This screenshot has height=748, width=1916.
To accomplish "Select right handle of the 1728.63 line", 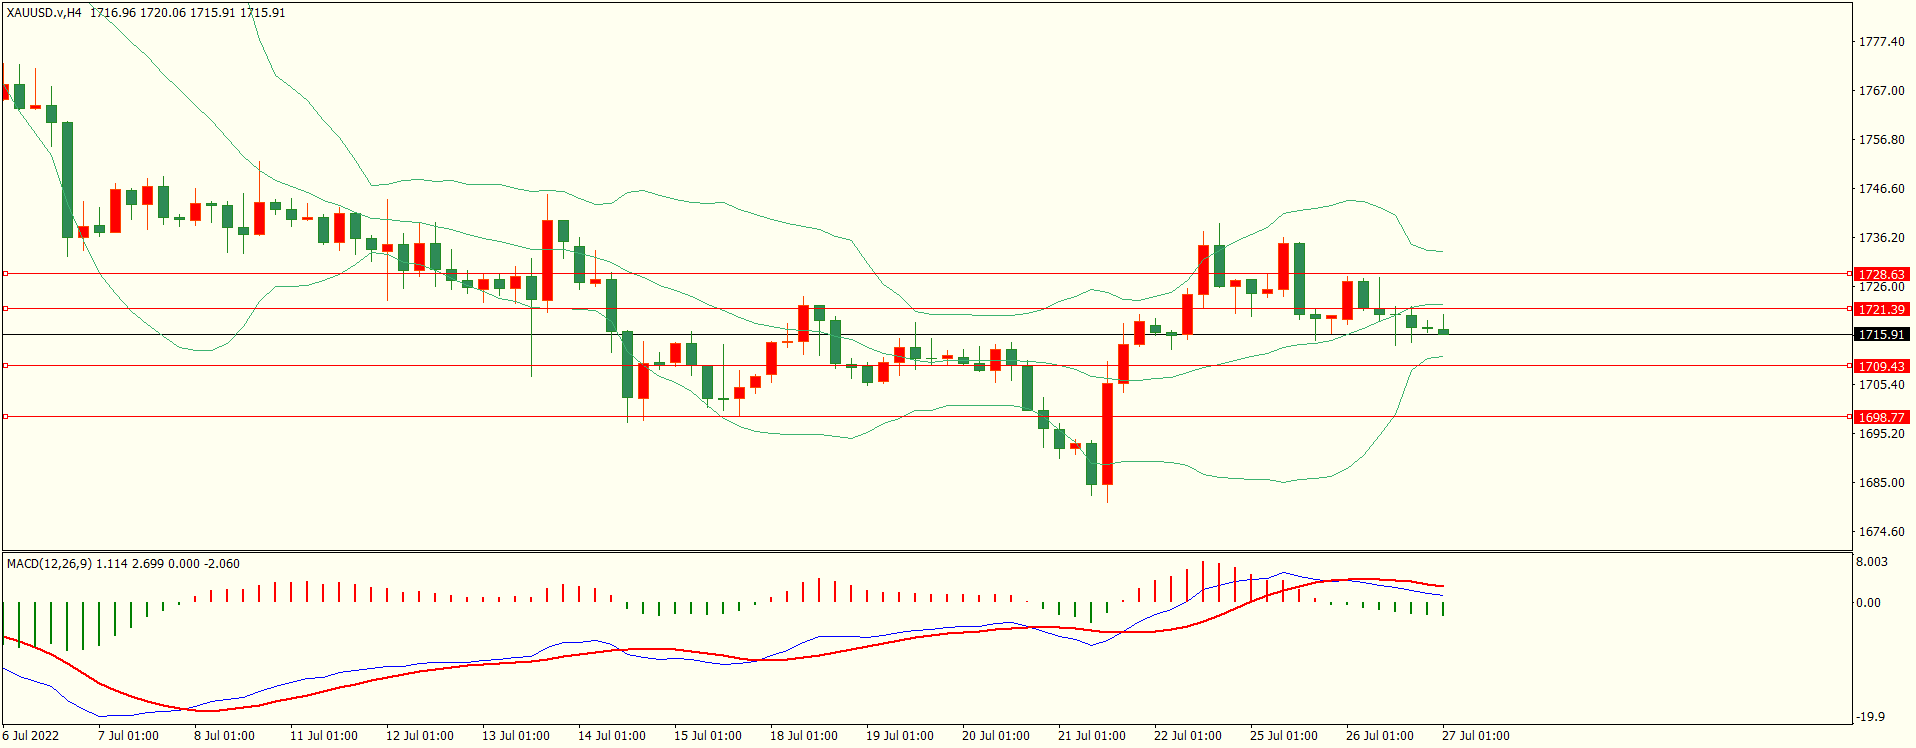I will tap(1850, 273).
